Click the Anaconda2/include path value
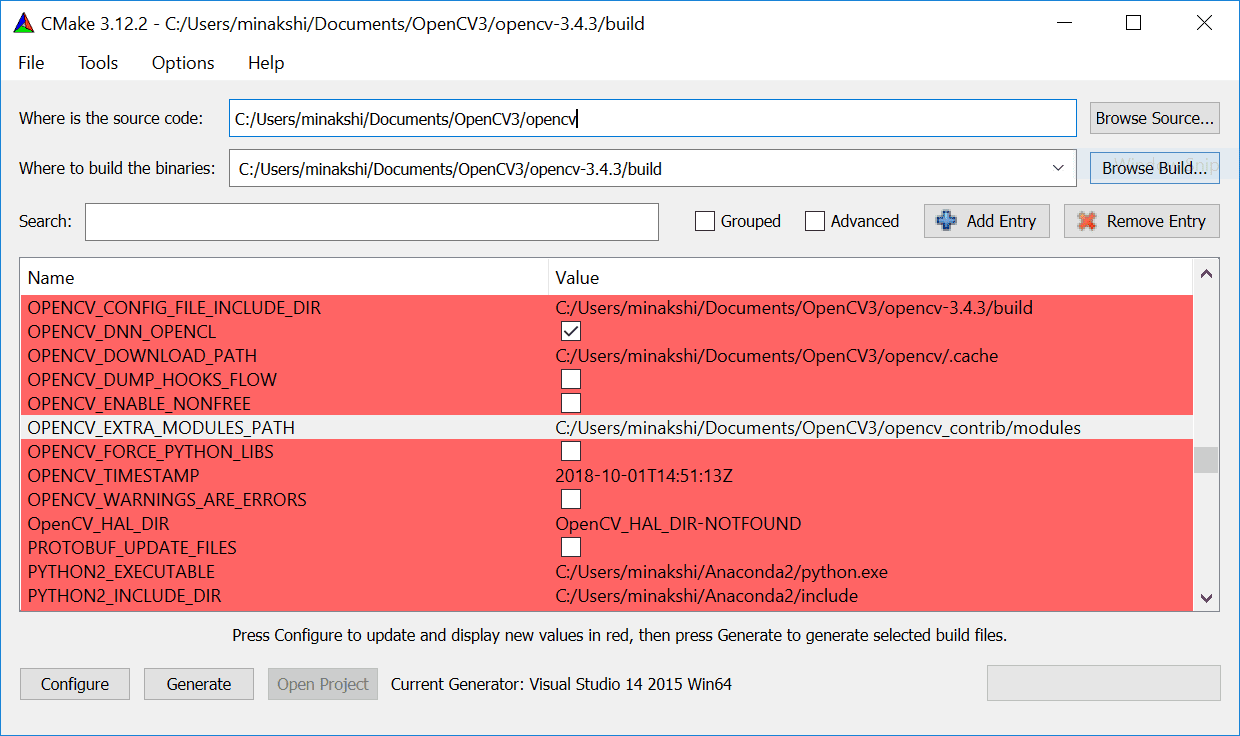This screenshot has width=1240, height=736. click(706, 595)
